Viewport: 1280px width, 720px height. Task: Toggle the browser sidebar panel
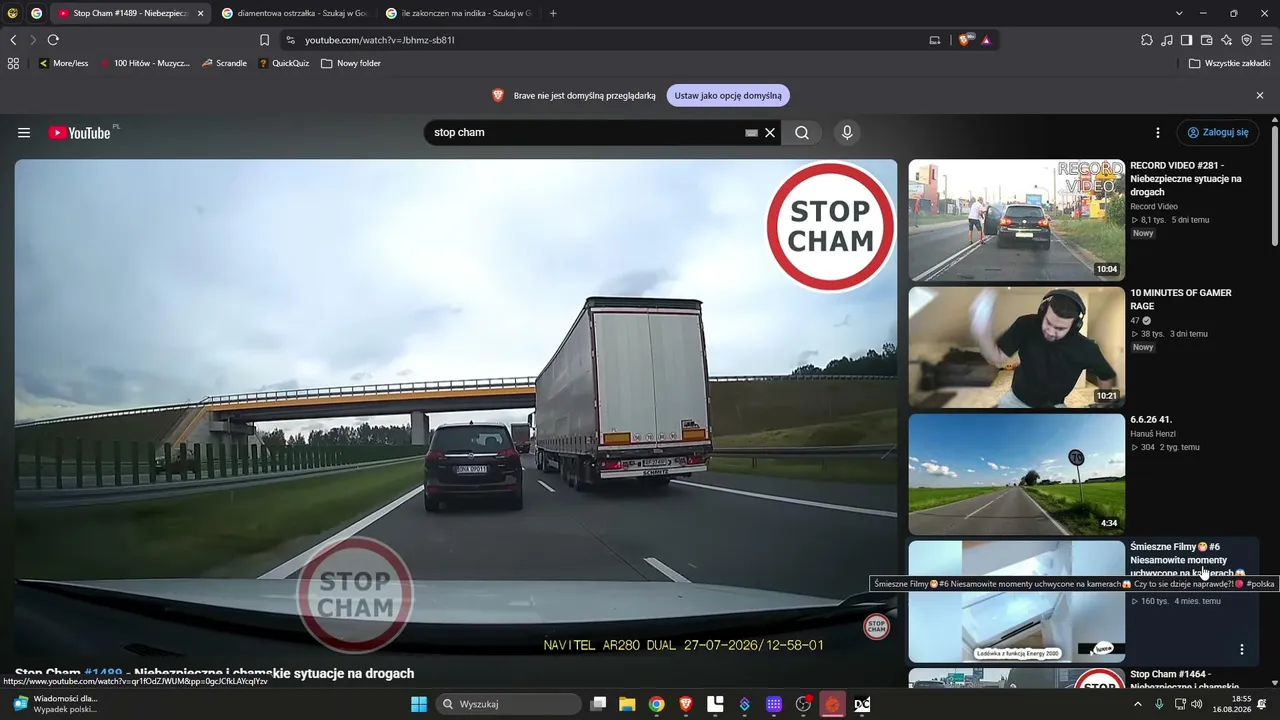click(x=1187, y=40)
